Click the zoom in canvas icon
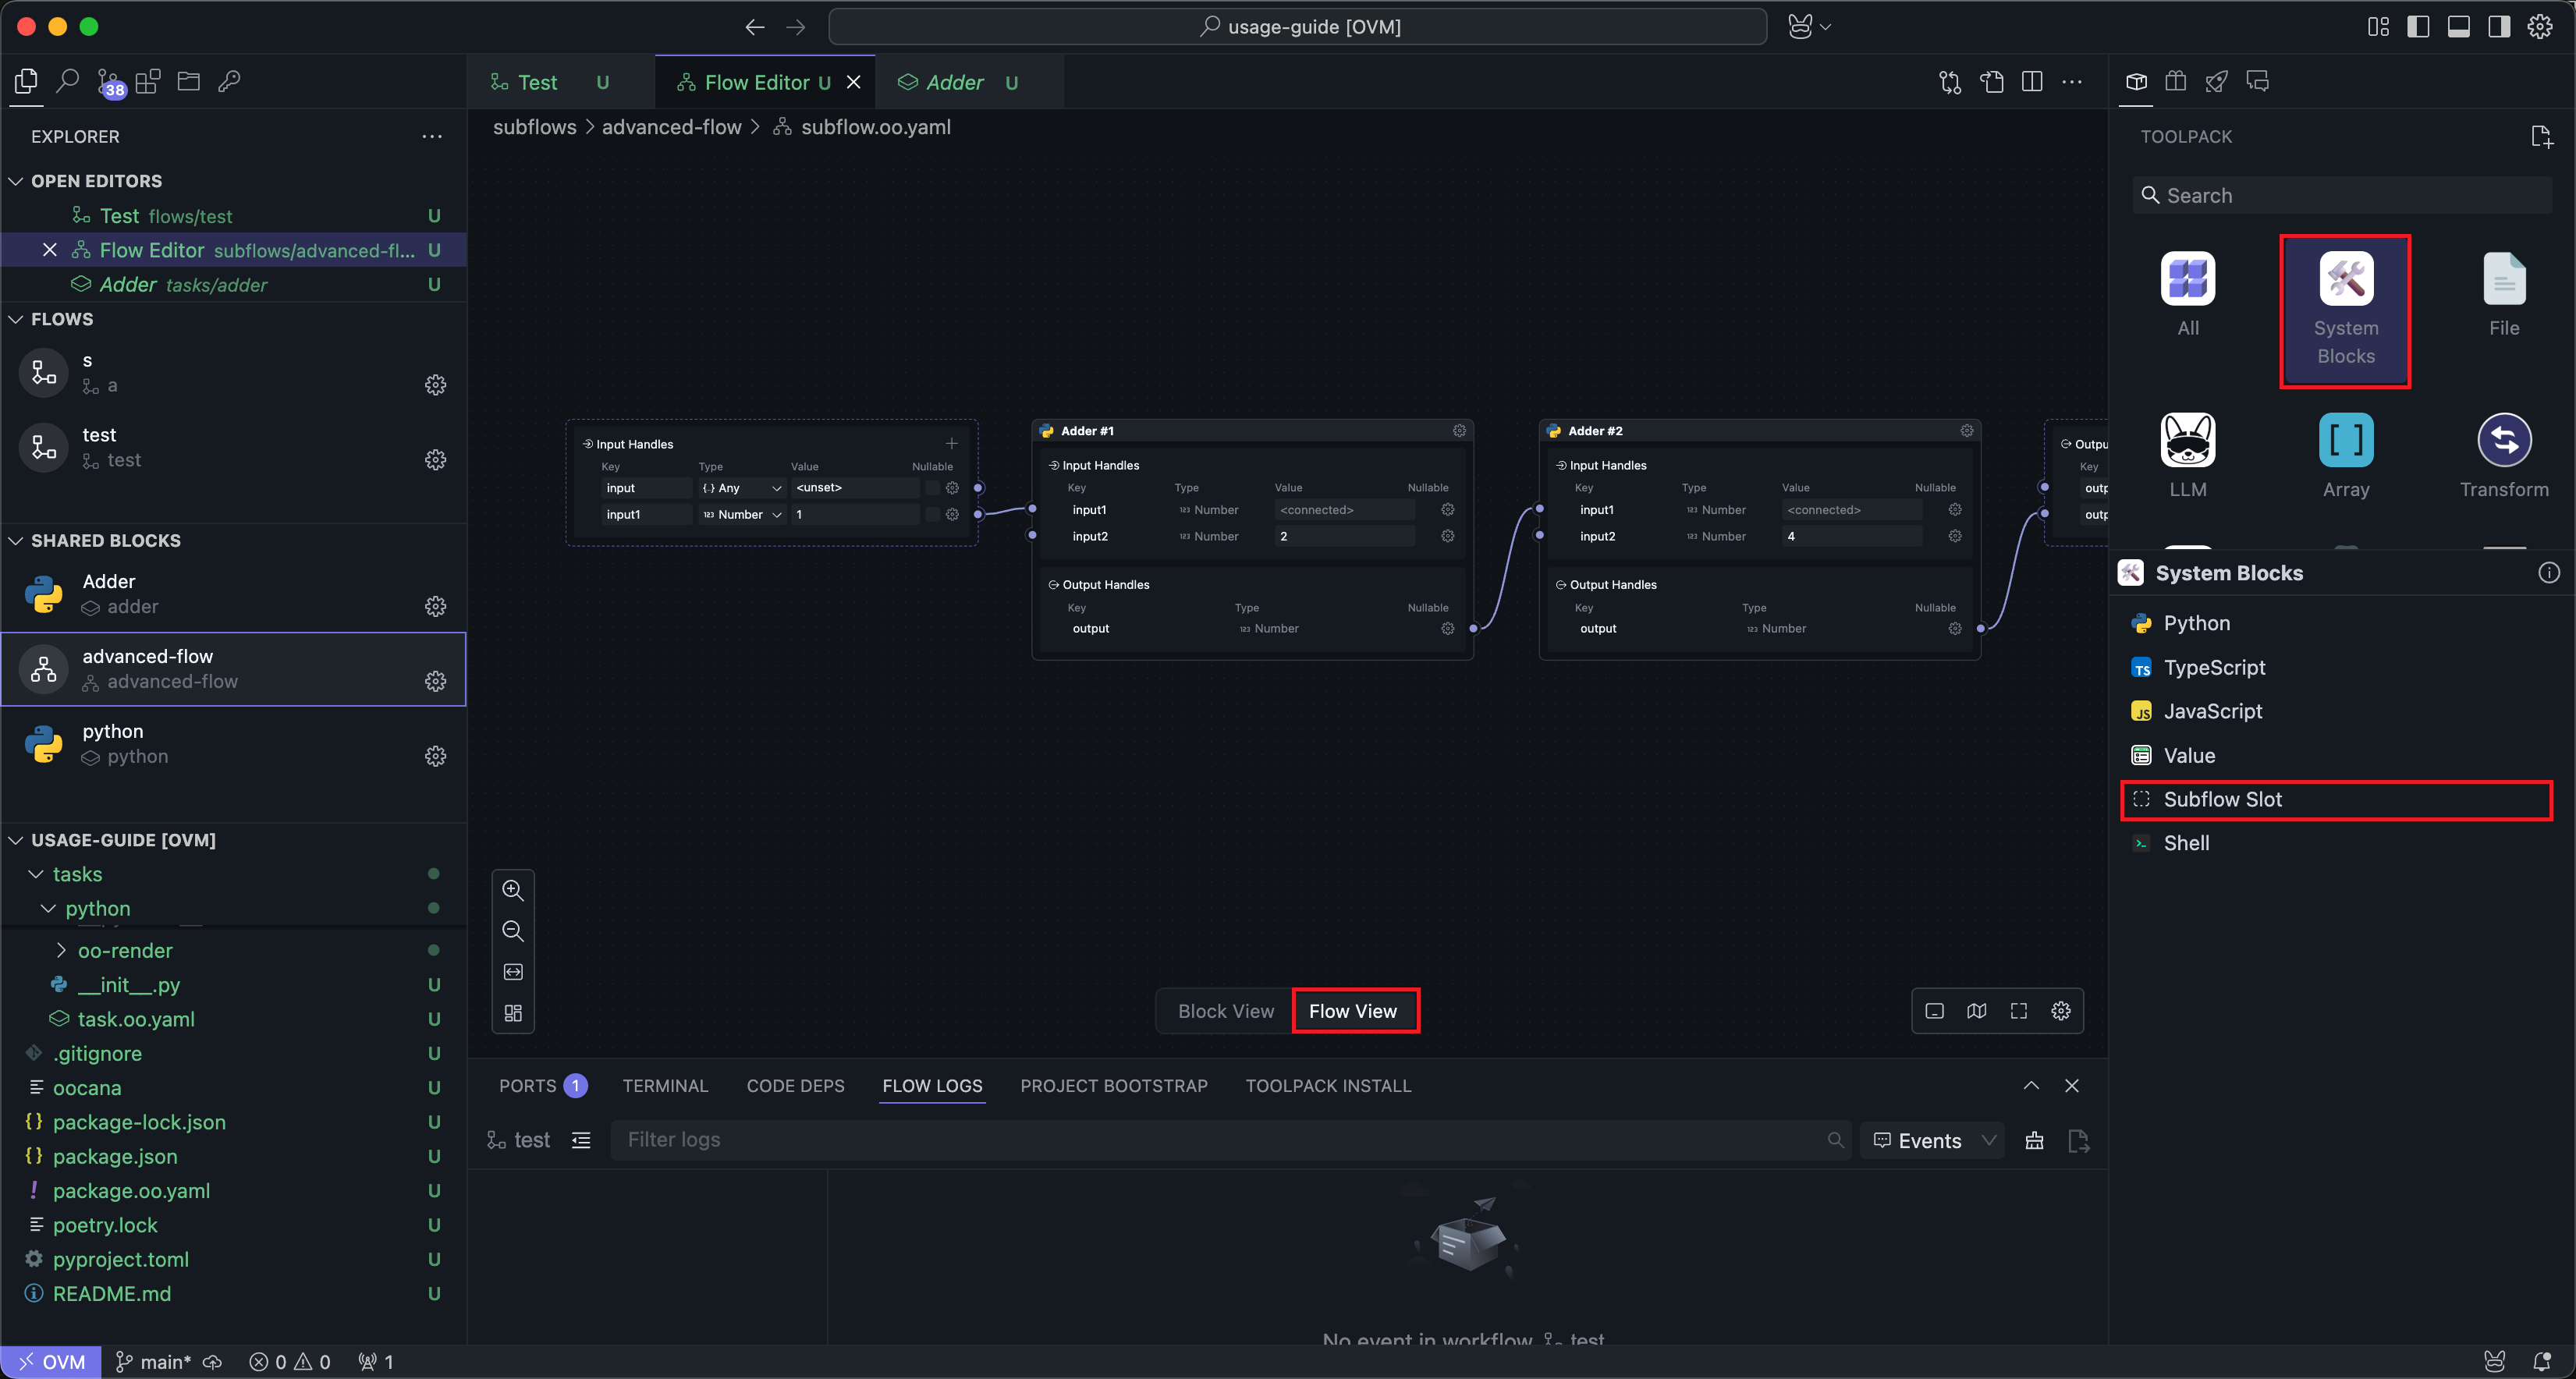This screenshot has width=2576, height=1379. [x=513, y=889]
